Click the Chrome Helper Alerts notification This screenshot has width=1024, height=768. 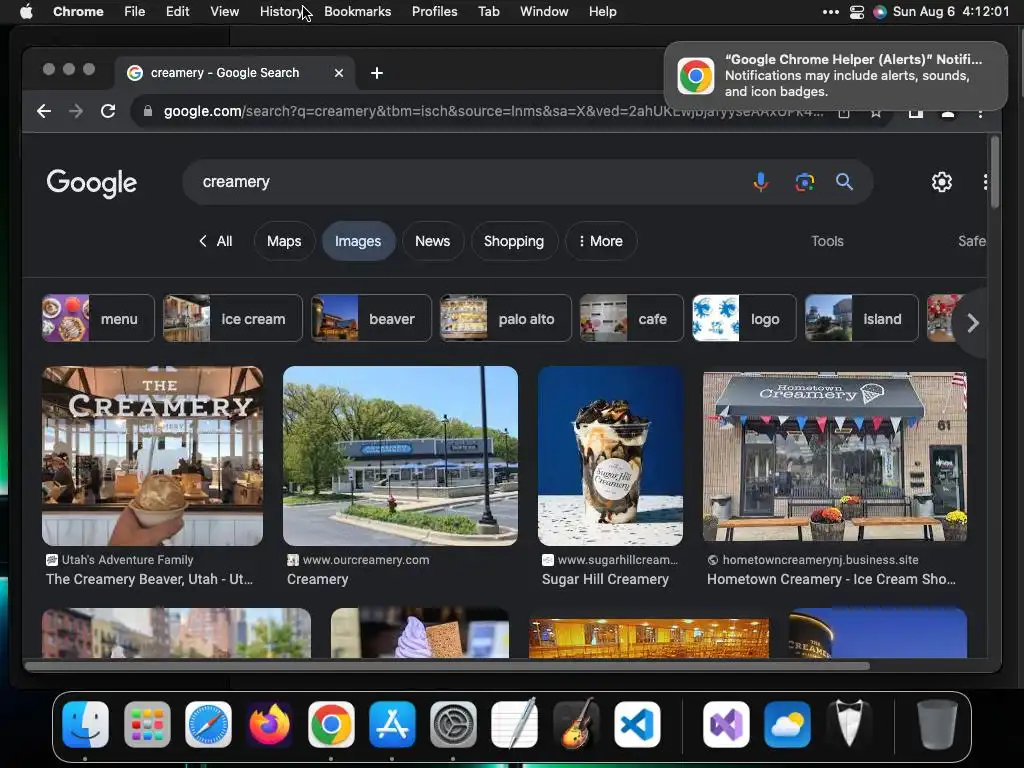point(835,76)
